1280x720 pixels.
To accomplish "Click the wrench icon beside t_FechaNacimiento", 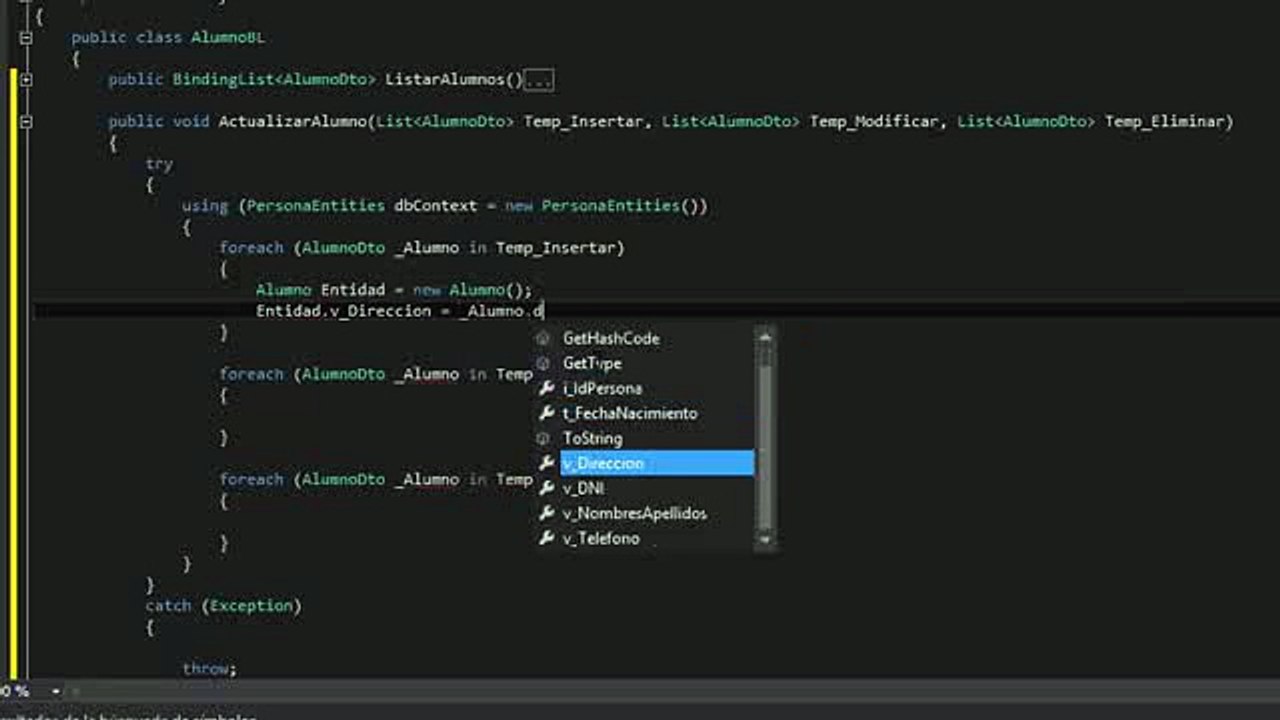I will tap(546, 413).
